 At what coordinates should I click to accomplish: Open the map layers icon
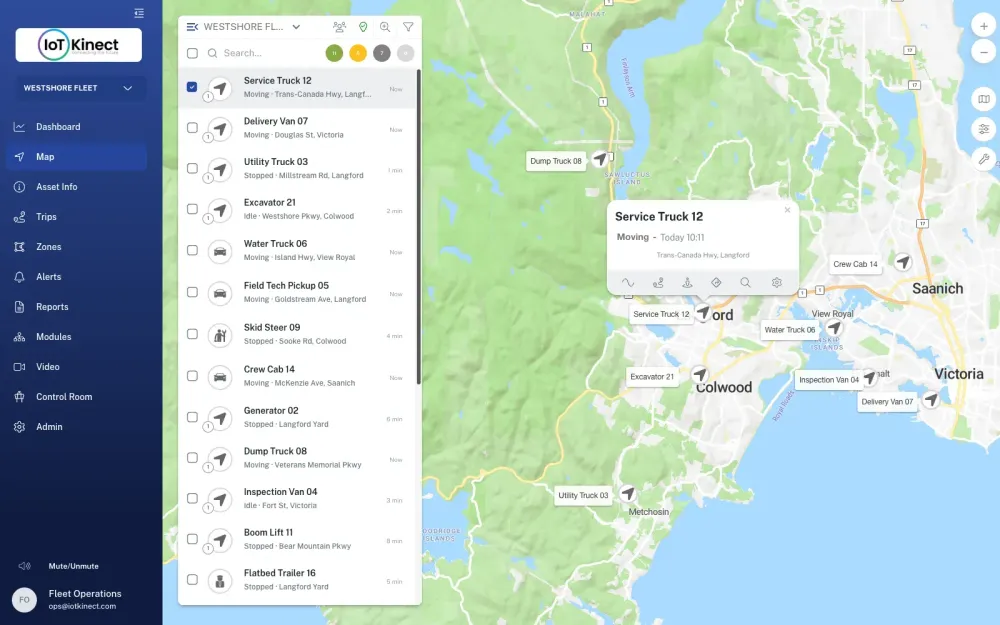click(x=983, y=99)
